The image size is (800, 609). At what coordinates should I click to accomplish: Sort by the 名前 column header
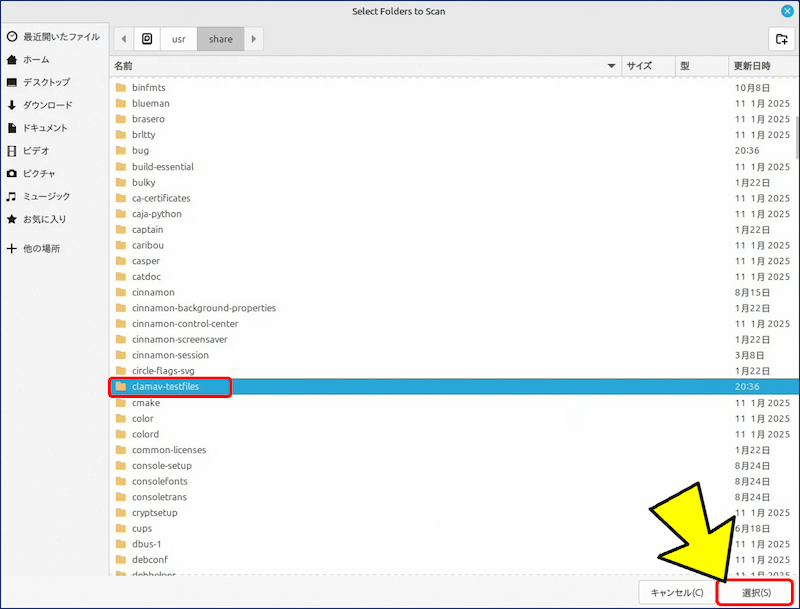pos(365,66)
